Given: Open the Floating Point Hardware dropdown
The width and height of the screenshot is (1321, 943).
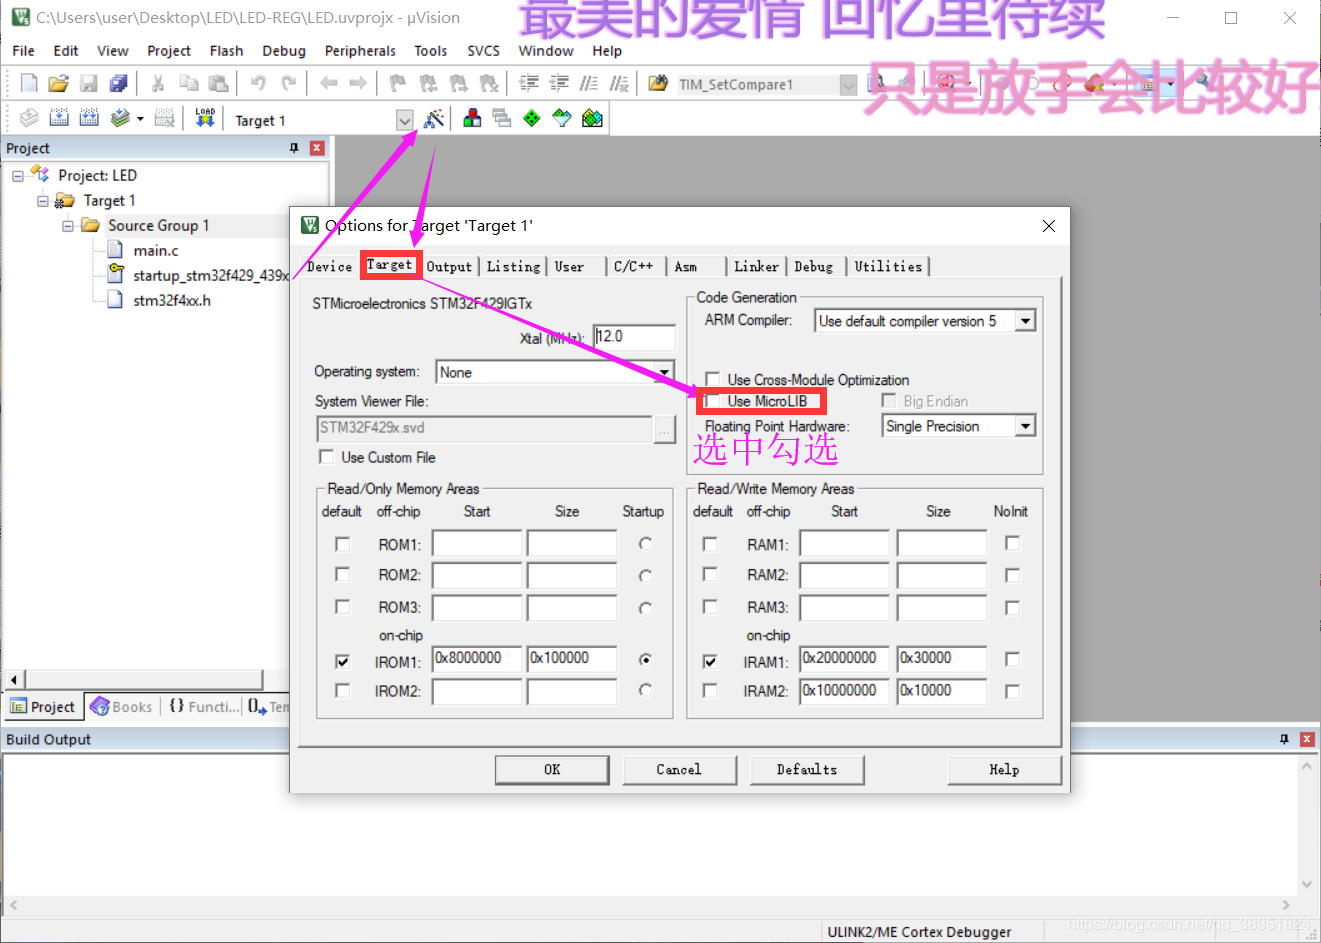Looking at the screenshot, I should point(1025,426).
